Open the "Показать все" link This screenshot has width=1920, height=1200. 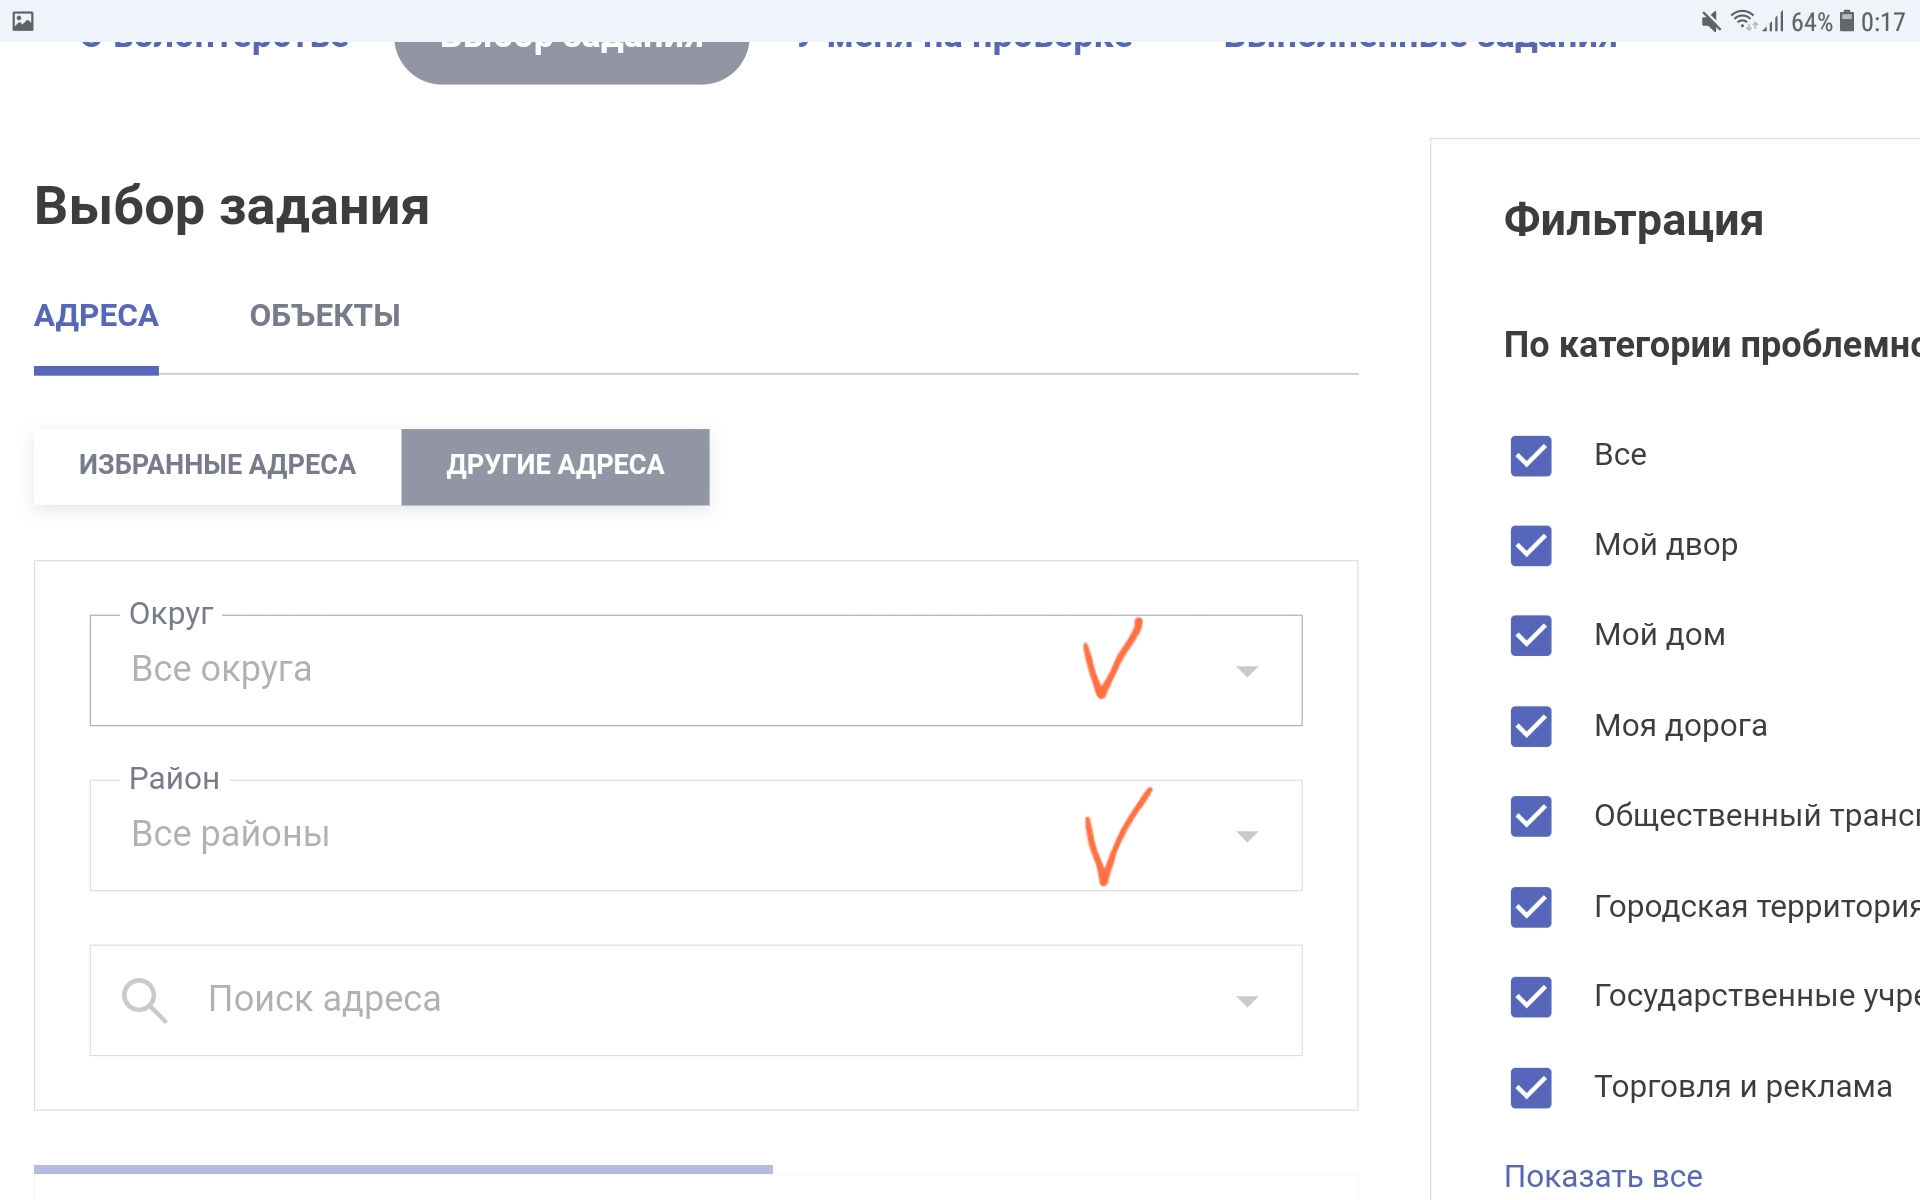point(1603,1176)
